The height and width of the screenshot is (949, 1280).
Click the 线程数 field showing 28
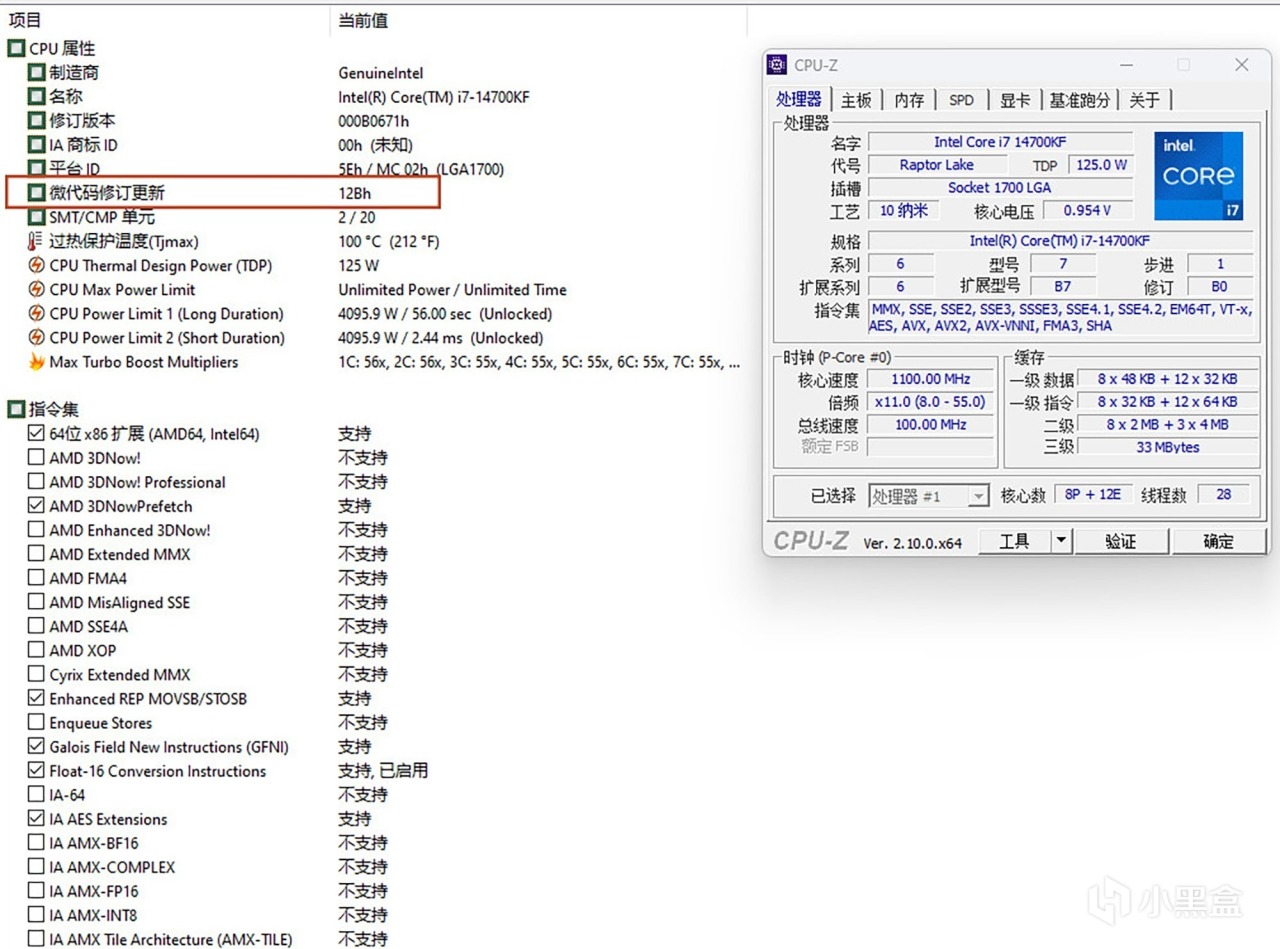point(1224,494)
